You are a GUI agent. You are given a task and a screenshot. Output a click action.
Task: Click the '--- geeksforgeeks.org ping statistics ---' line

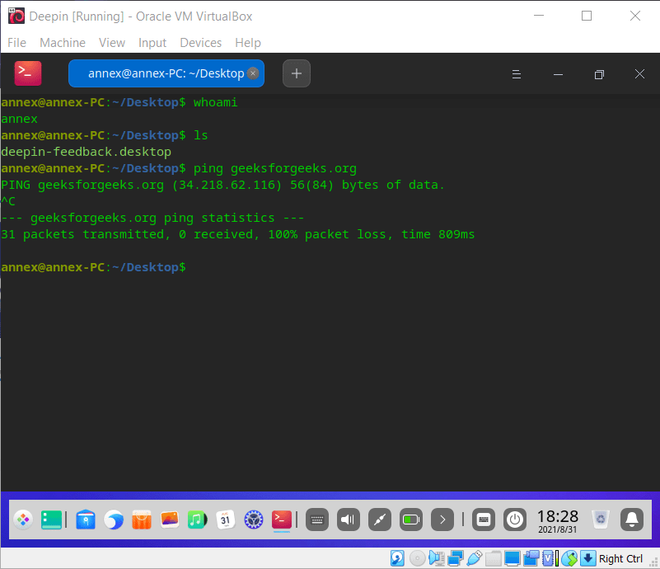(152, 218)
